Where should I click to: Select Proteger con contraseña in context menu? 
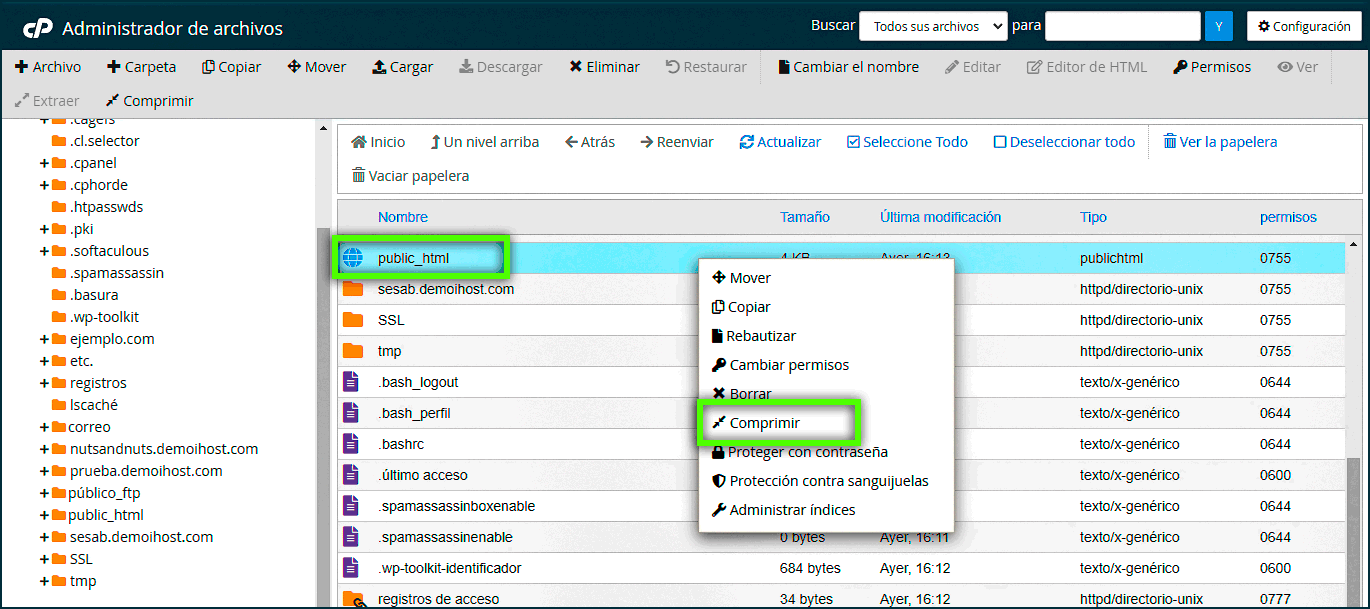[x=787, y=452]
